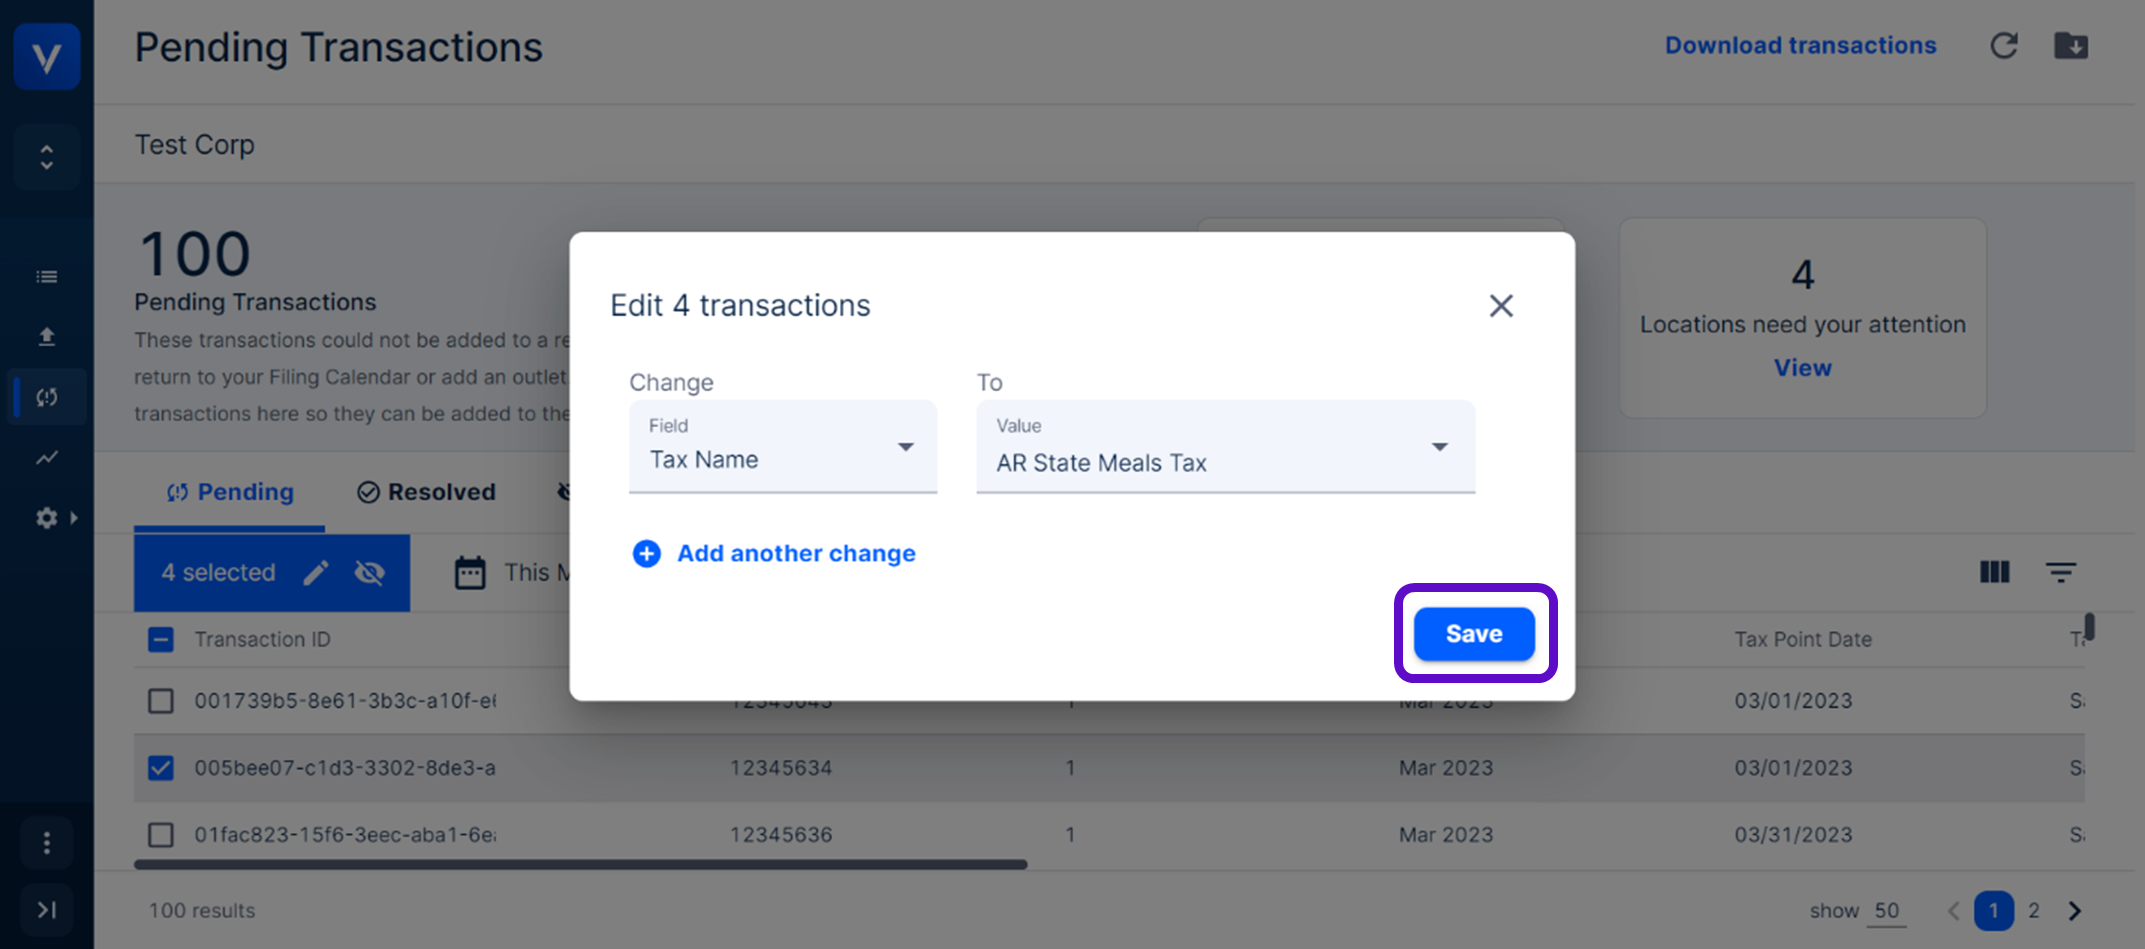Image resolution: width=2145 pixels, height=949 pixels.
Task: Uncheck transaction 005bee07 checkbox
Action: (160, 768)
